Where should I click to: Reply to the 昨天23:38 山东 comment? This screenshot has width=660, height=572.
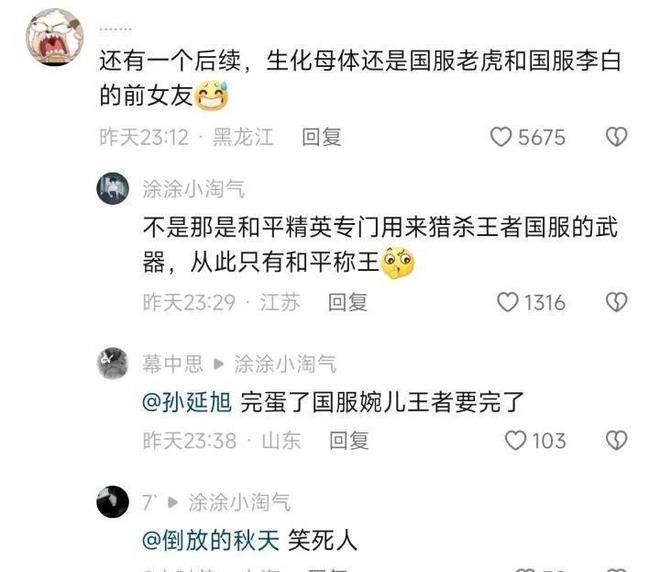[x=349, y=441]
